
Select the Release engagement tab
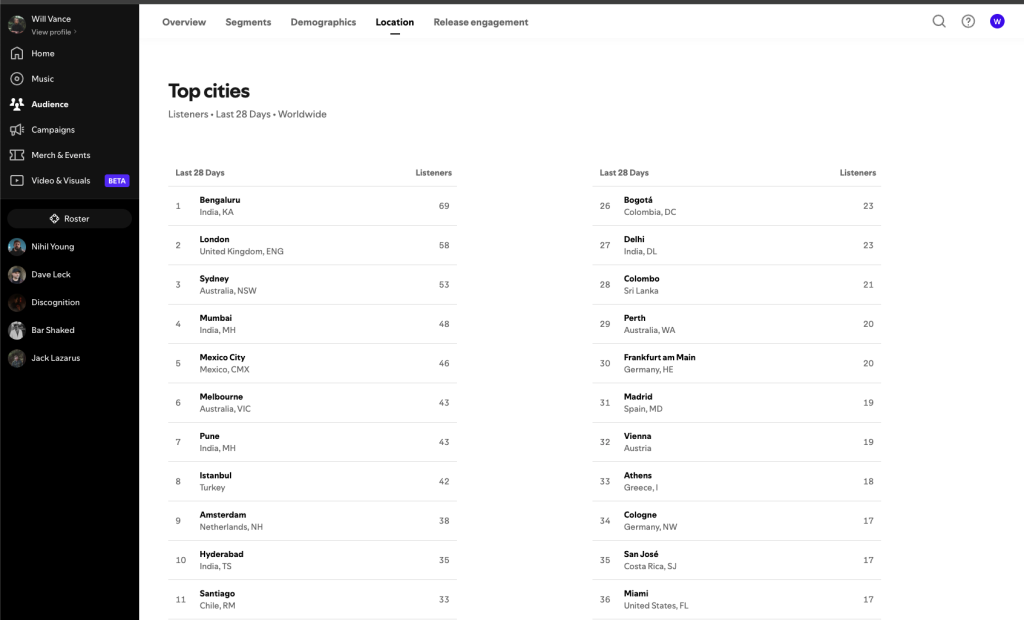(481, 22)
